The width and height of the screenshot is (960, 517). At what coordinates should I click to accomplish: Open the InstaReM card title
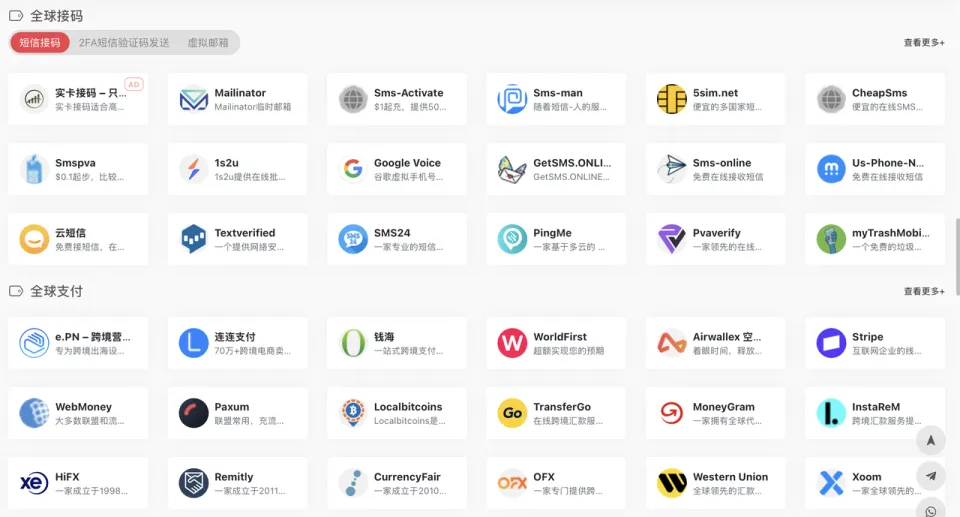(876, 407)
